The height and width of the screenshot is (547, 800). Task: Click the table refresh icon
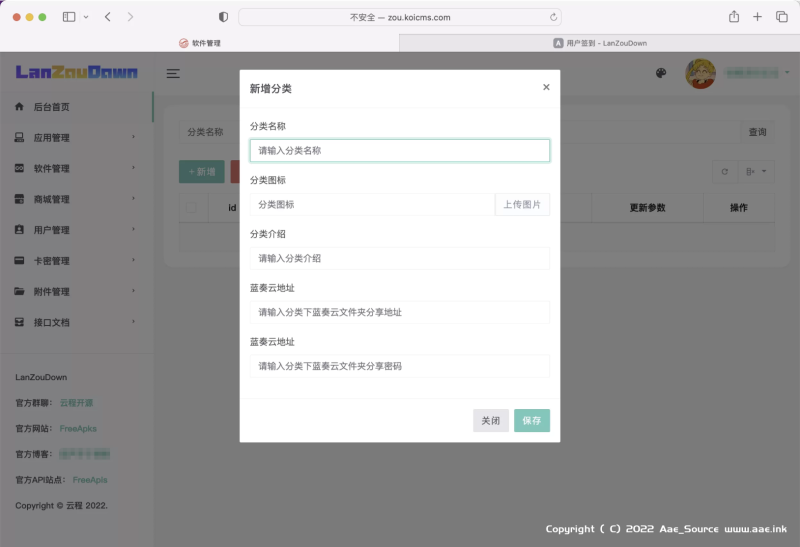coord(724,171)
